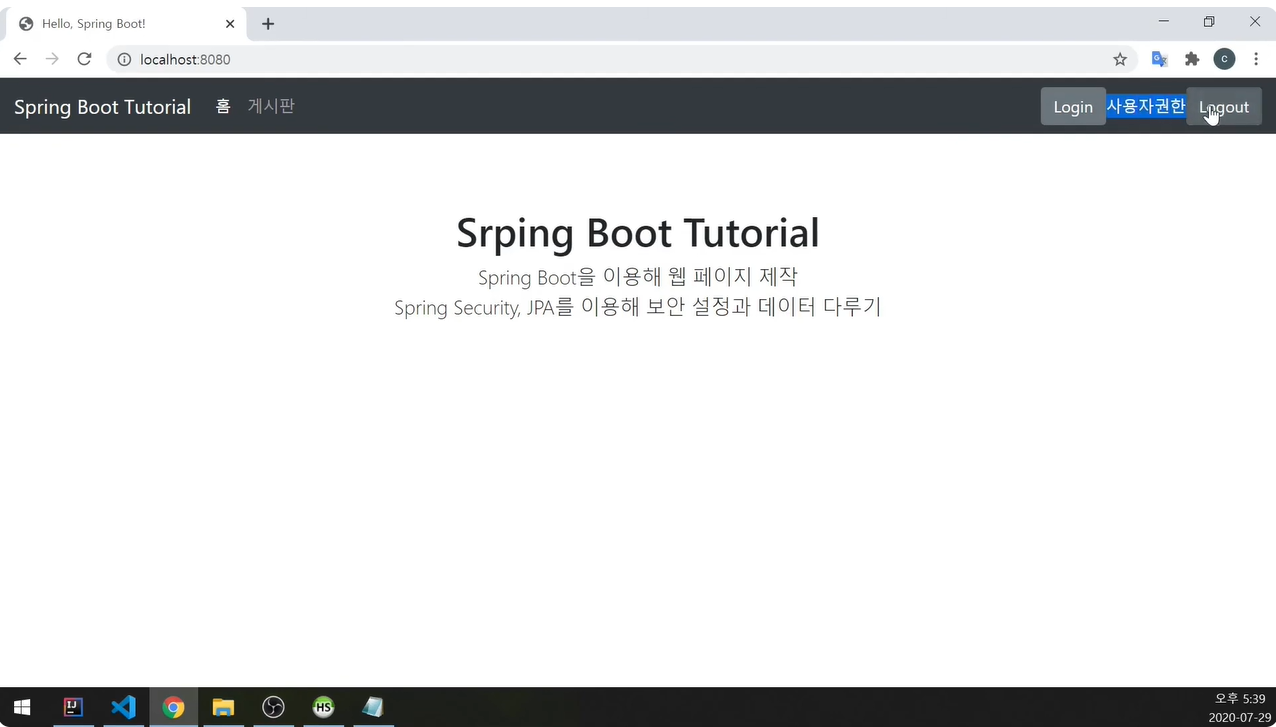Click the site info icon in address bar

click(124, 59)
